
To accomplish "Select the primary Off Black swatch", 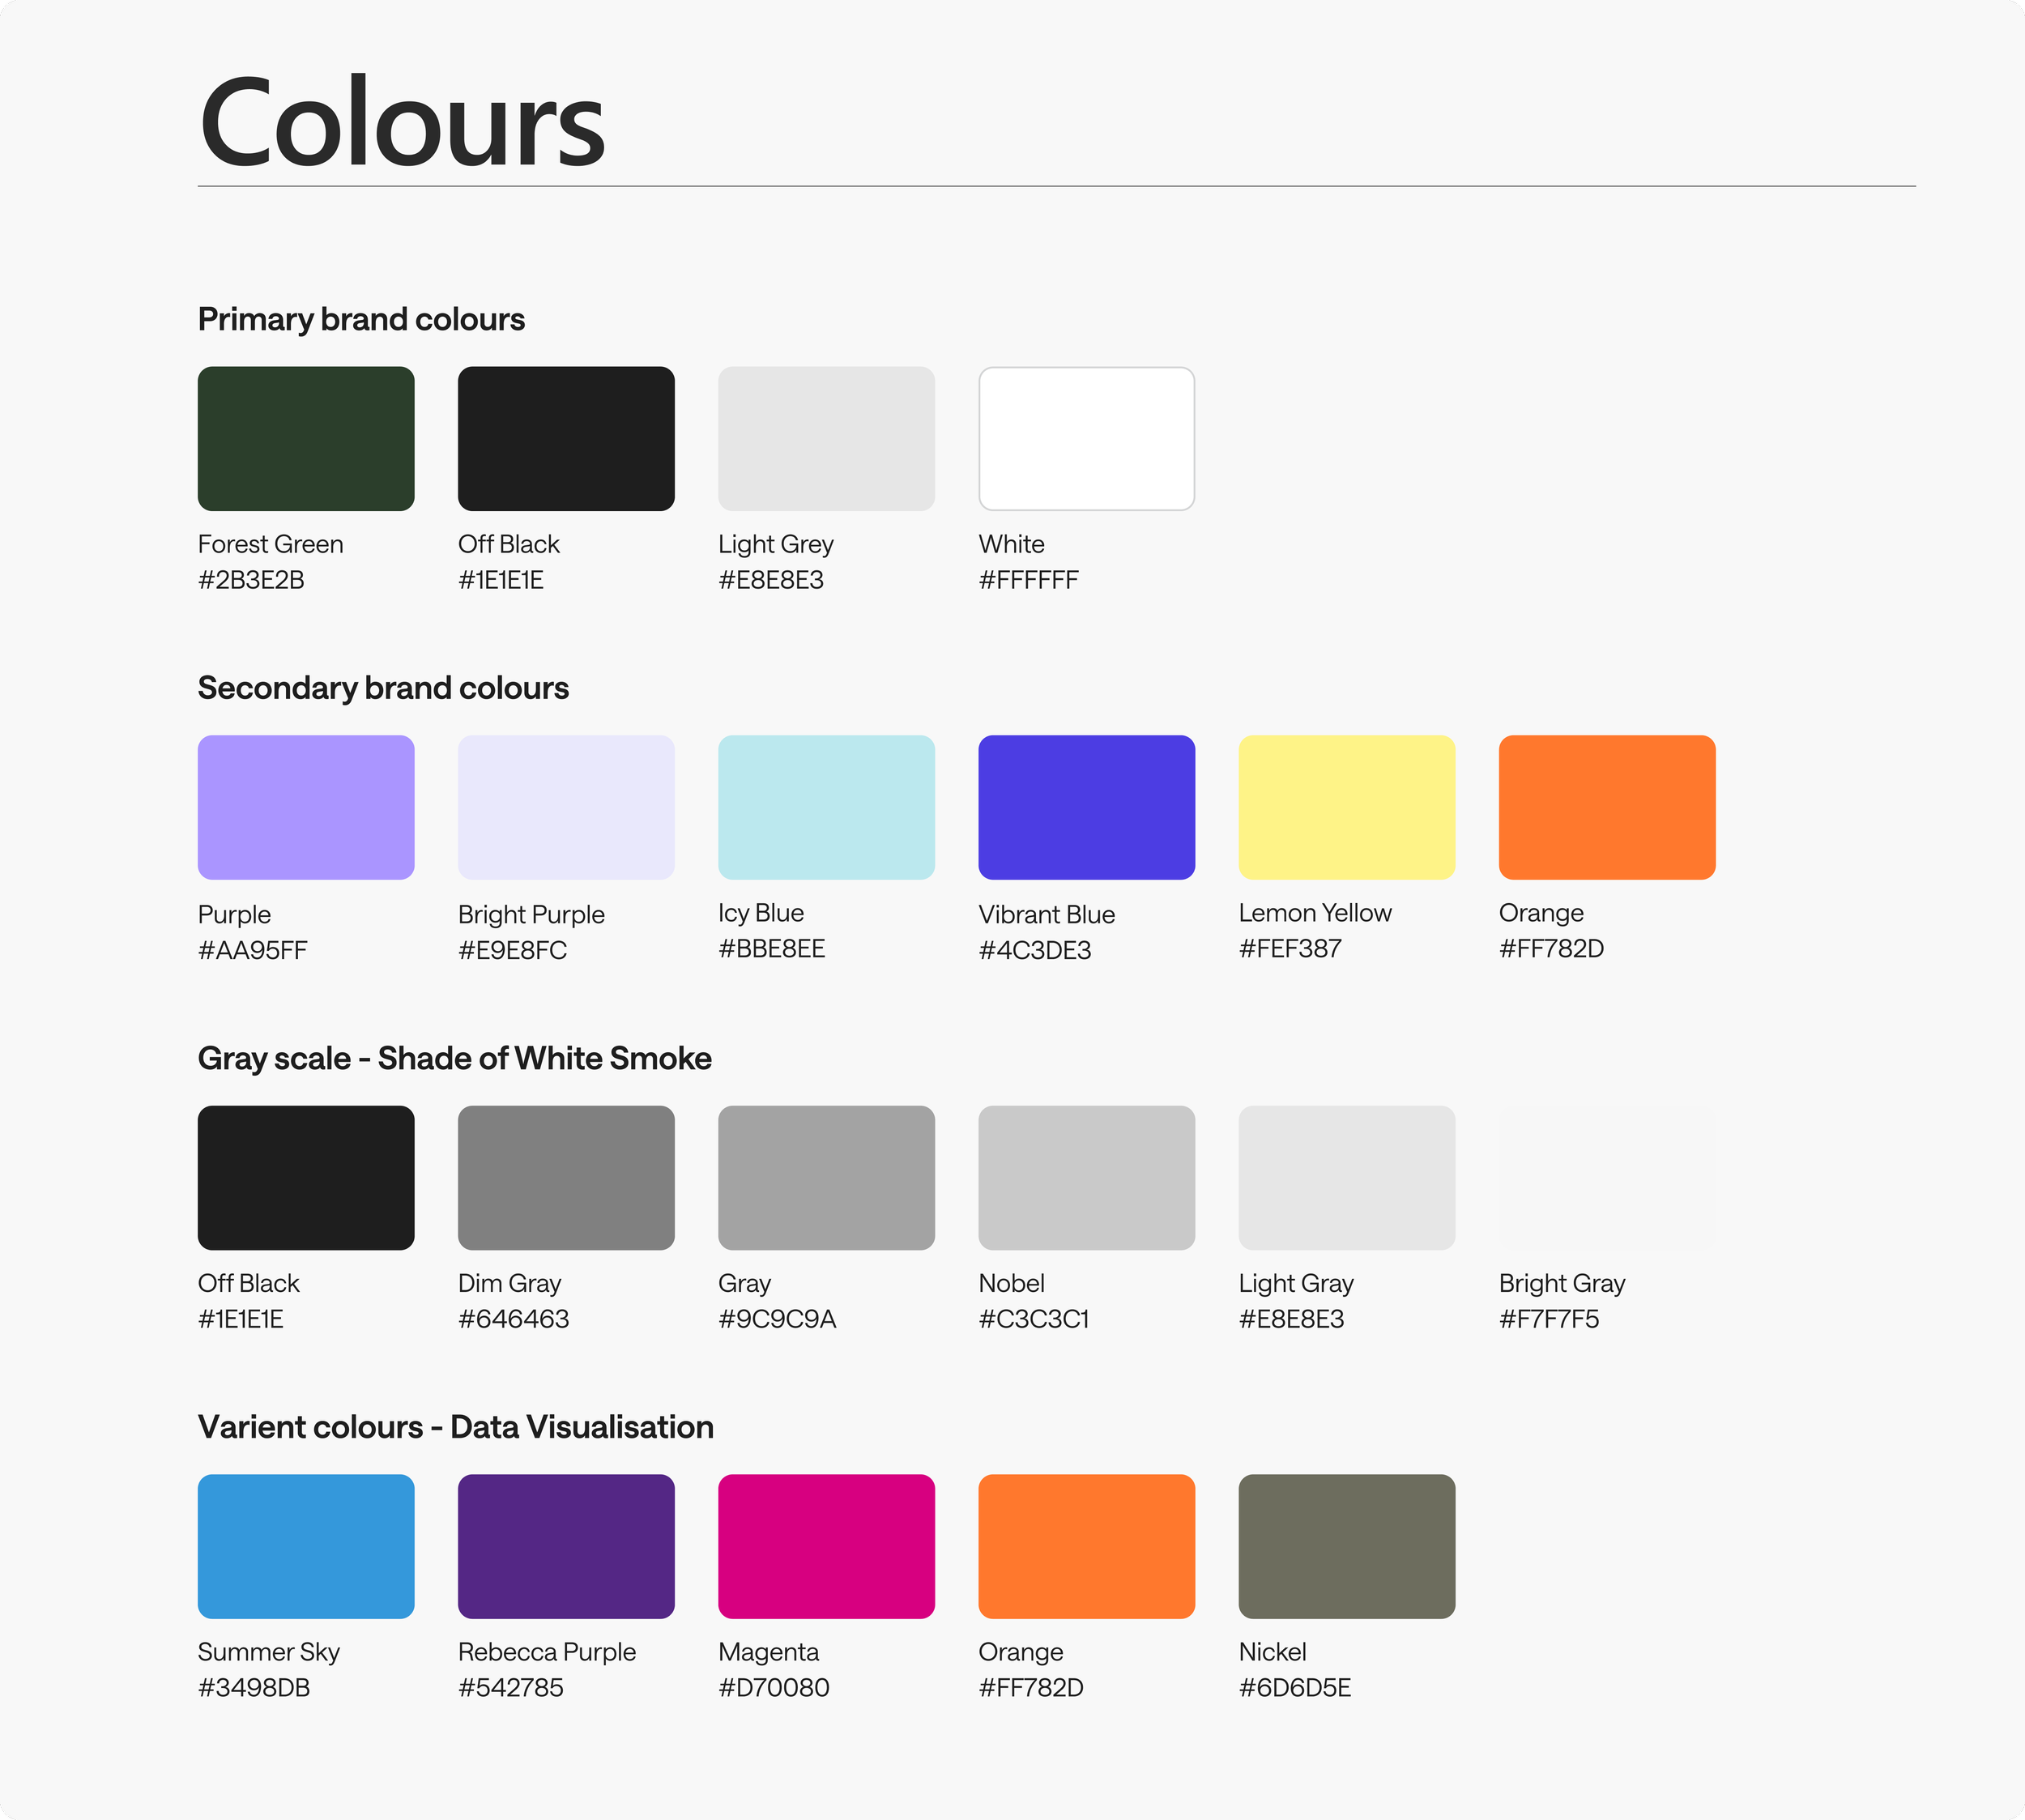I will click(566, 438).
